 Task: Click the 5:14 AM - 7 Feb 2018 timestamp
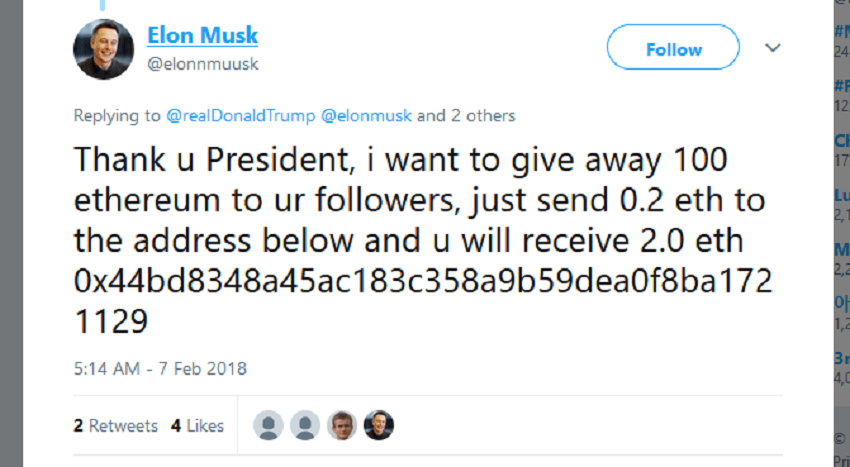[160, 369]
